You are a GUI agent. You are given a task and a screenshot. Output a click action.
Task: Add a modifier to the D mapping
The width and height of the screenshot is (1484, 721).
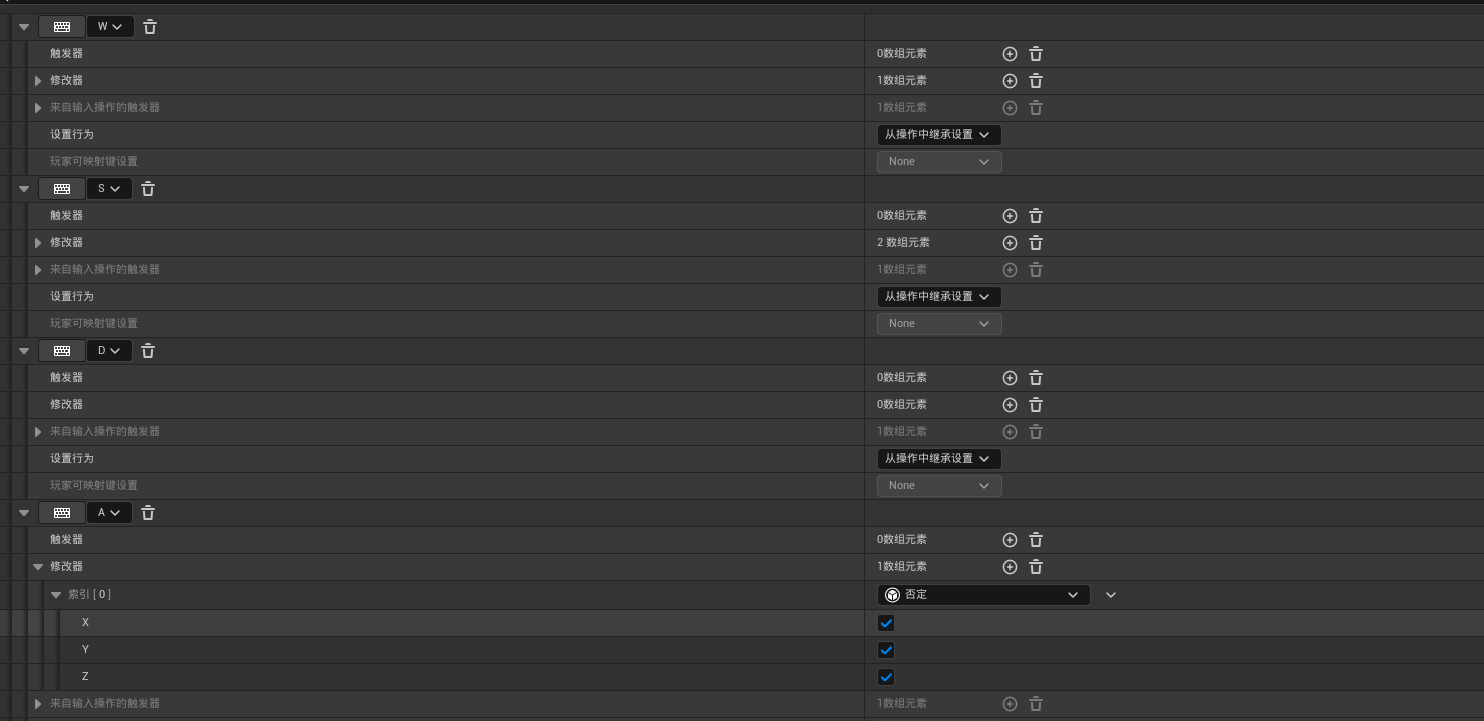coord(1009,405)
